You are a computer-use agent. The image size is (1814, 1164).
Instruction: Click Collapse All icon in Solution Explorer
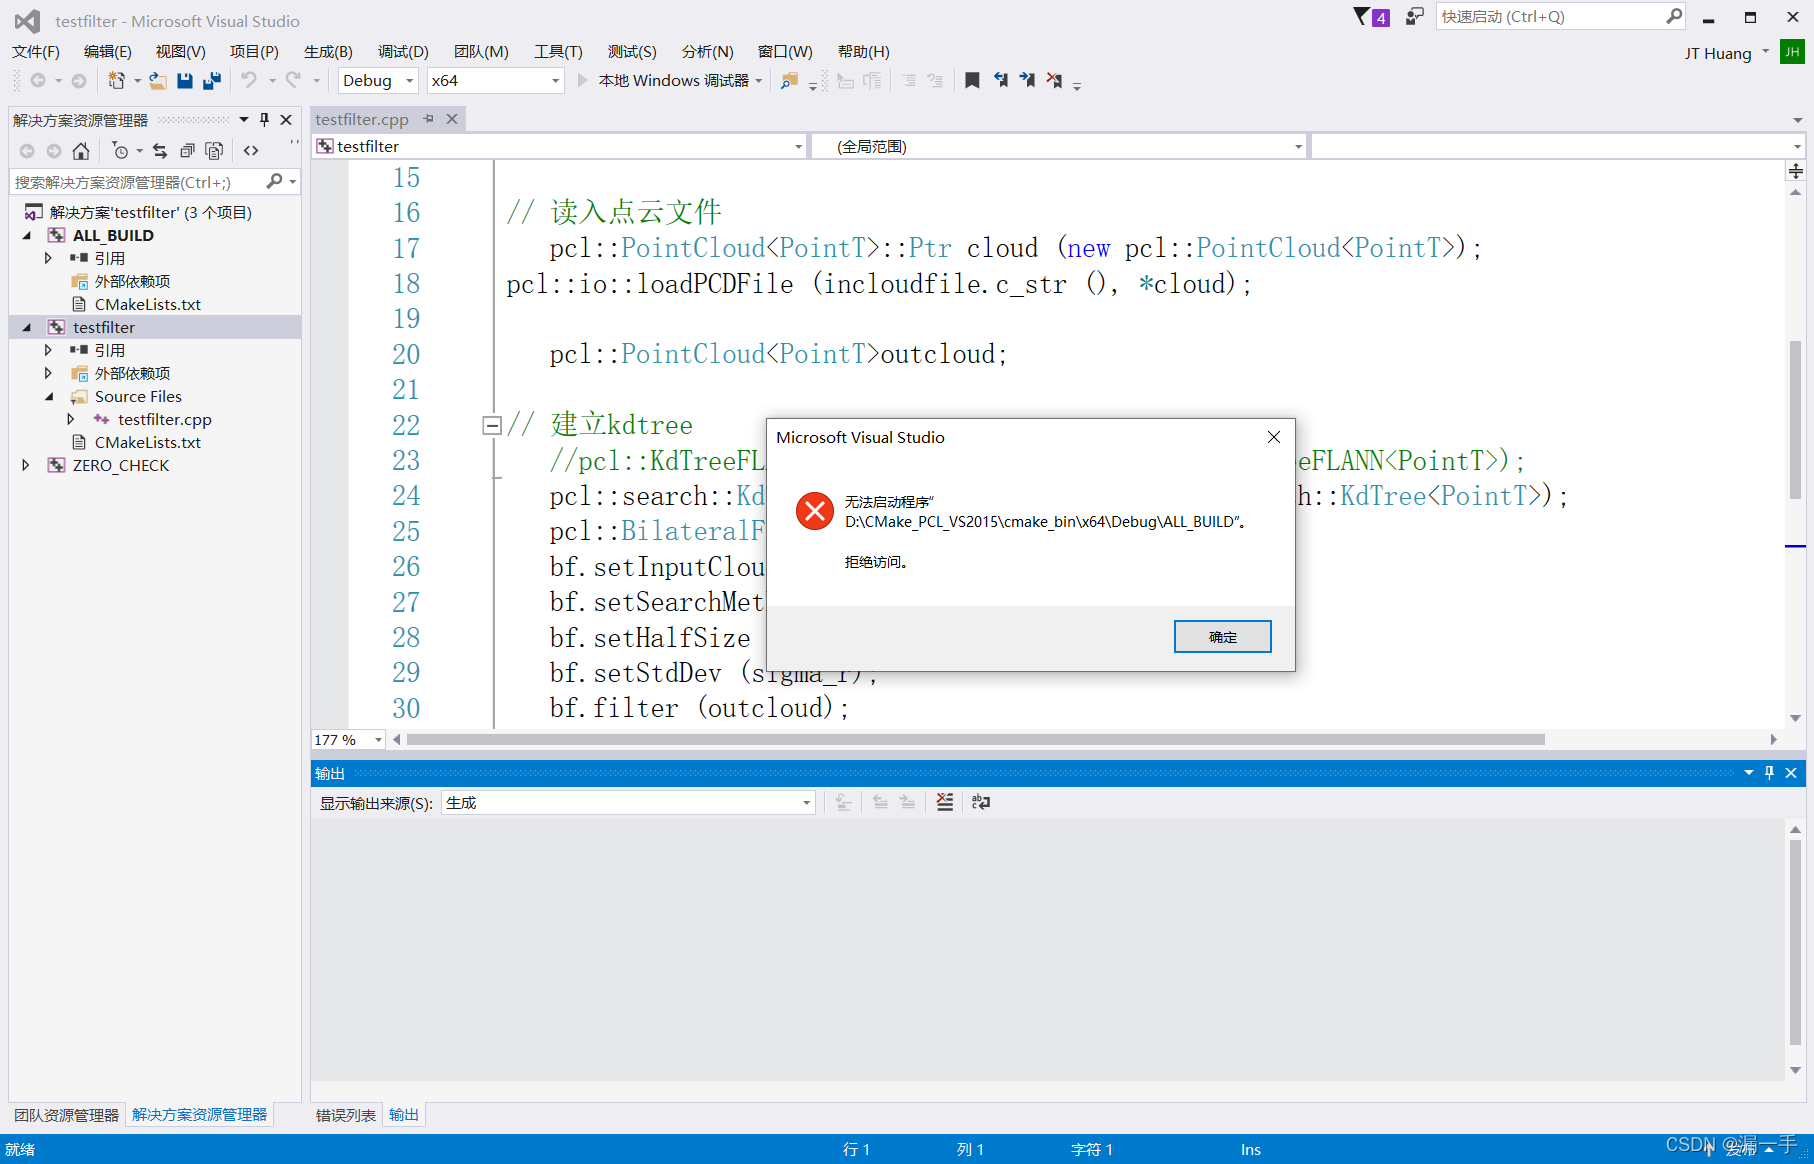[187, 151]
